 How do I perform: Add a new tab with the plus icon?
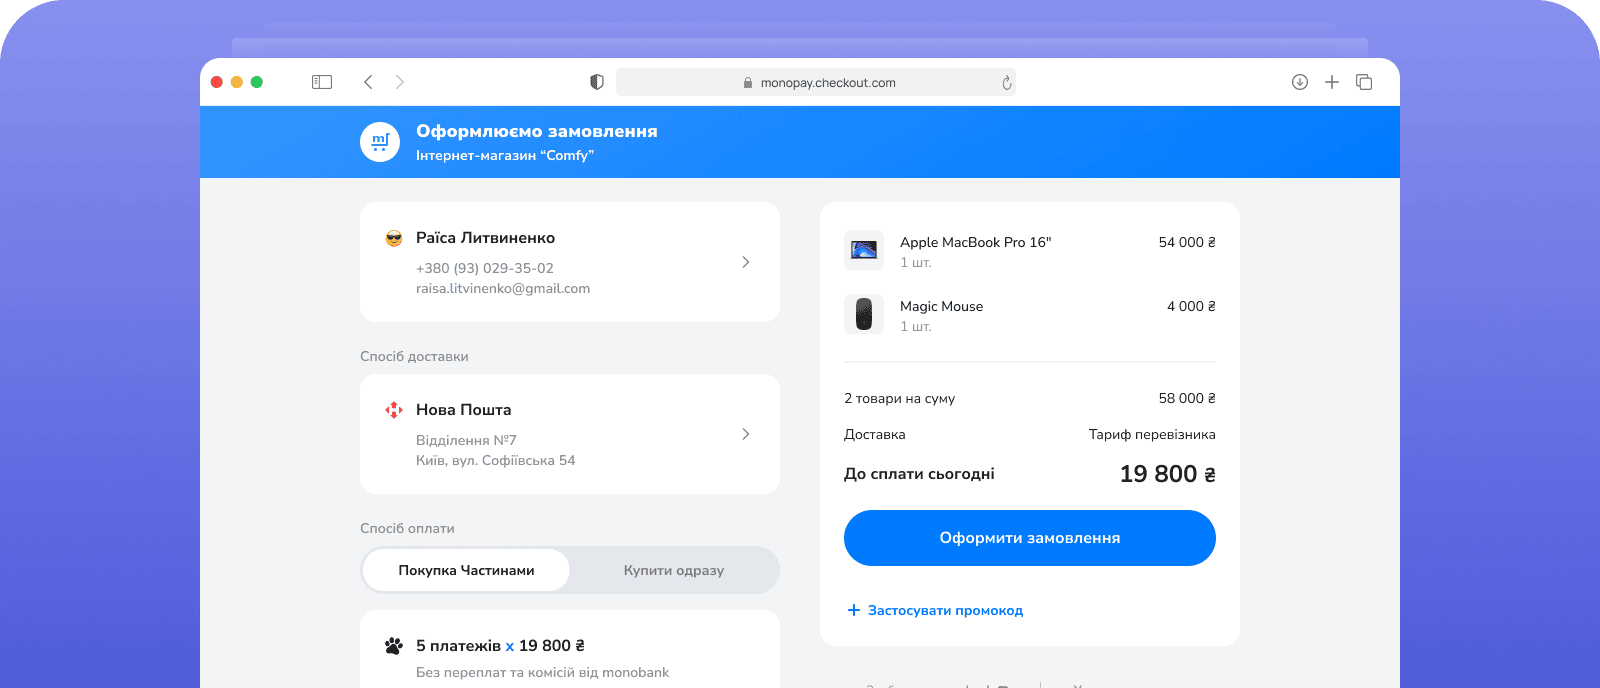[x=1332, y=82]
